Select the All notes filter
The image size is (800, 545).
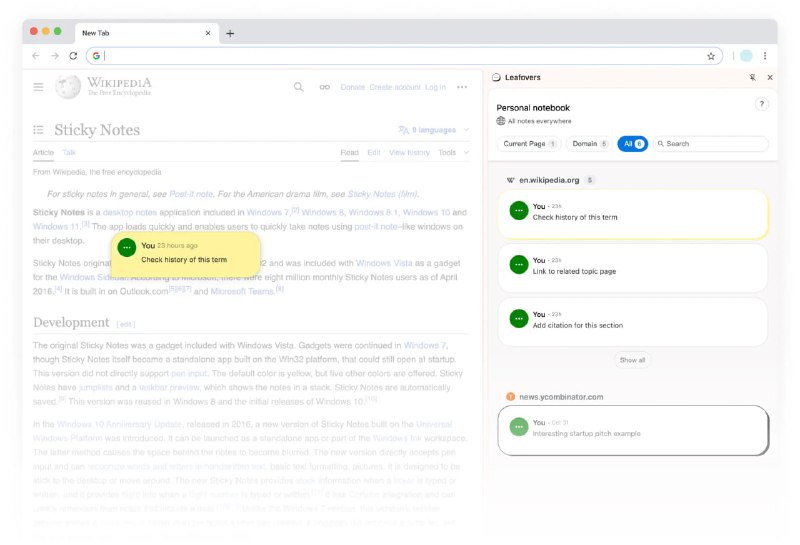633,144
